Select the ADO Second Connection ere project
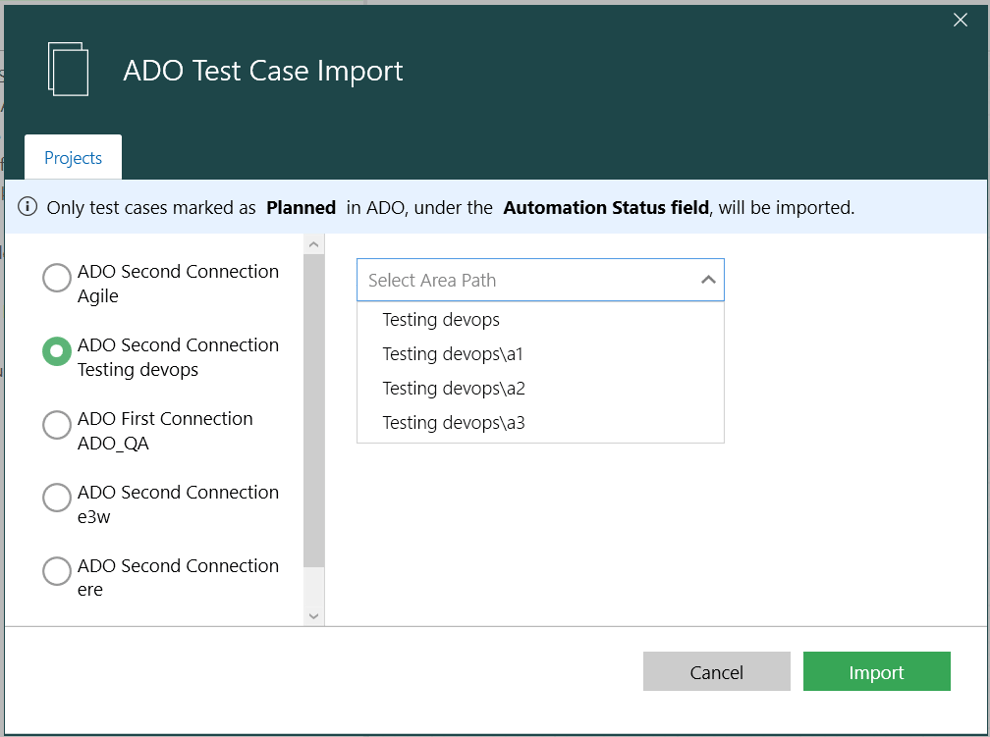Viewport: 990px width, 737px height. pyautogui.click(x=56, y=571)
